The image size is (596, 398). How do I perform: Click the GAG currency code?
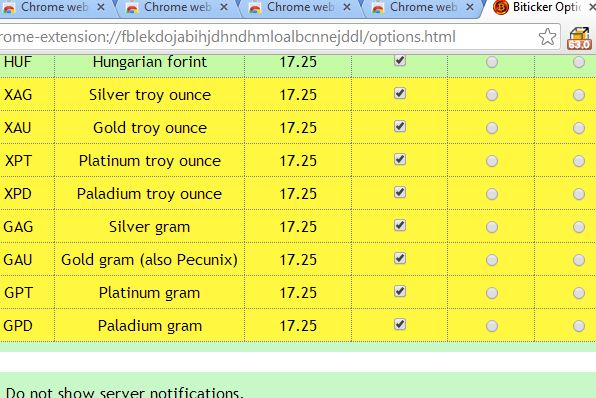click(18, 227)
